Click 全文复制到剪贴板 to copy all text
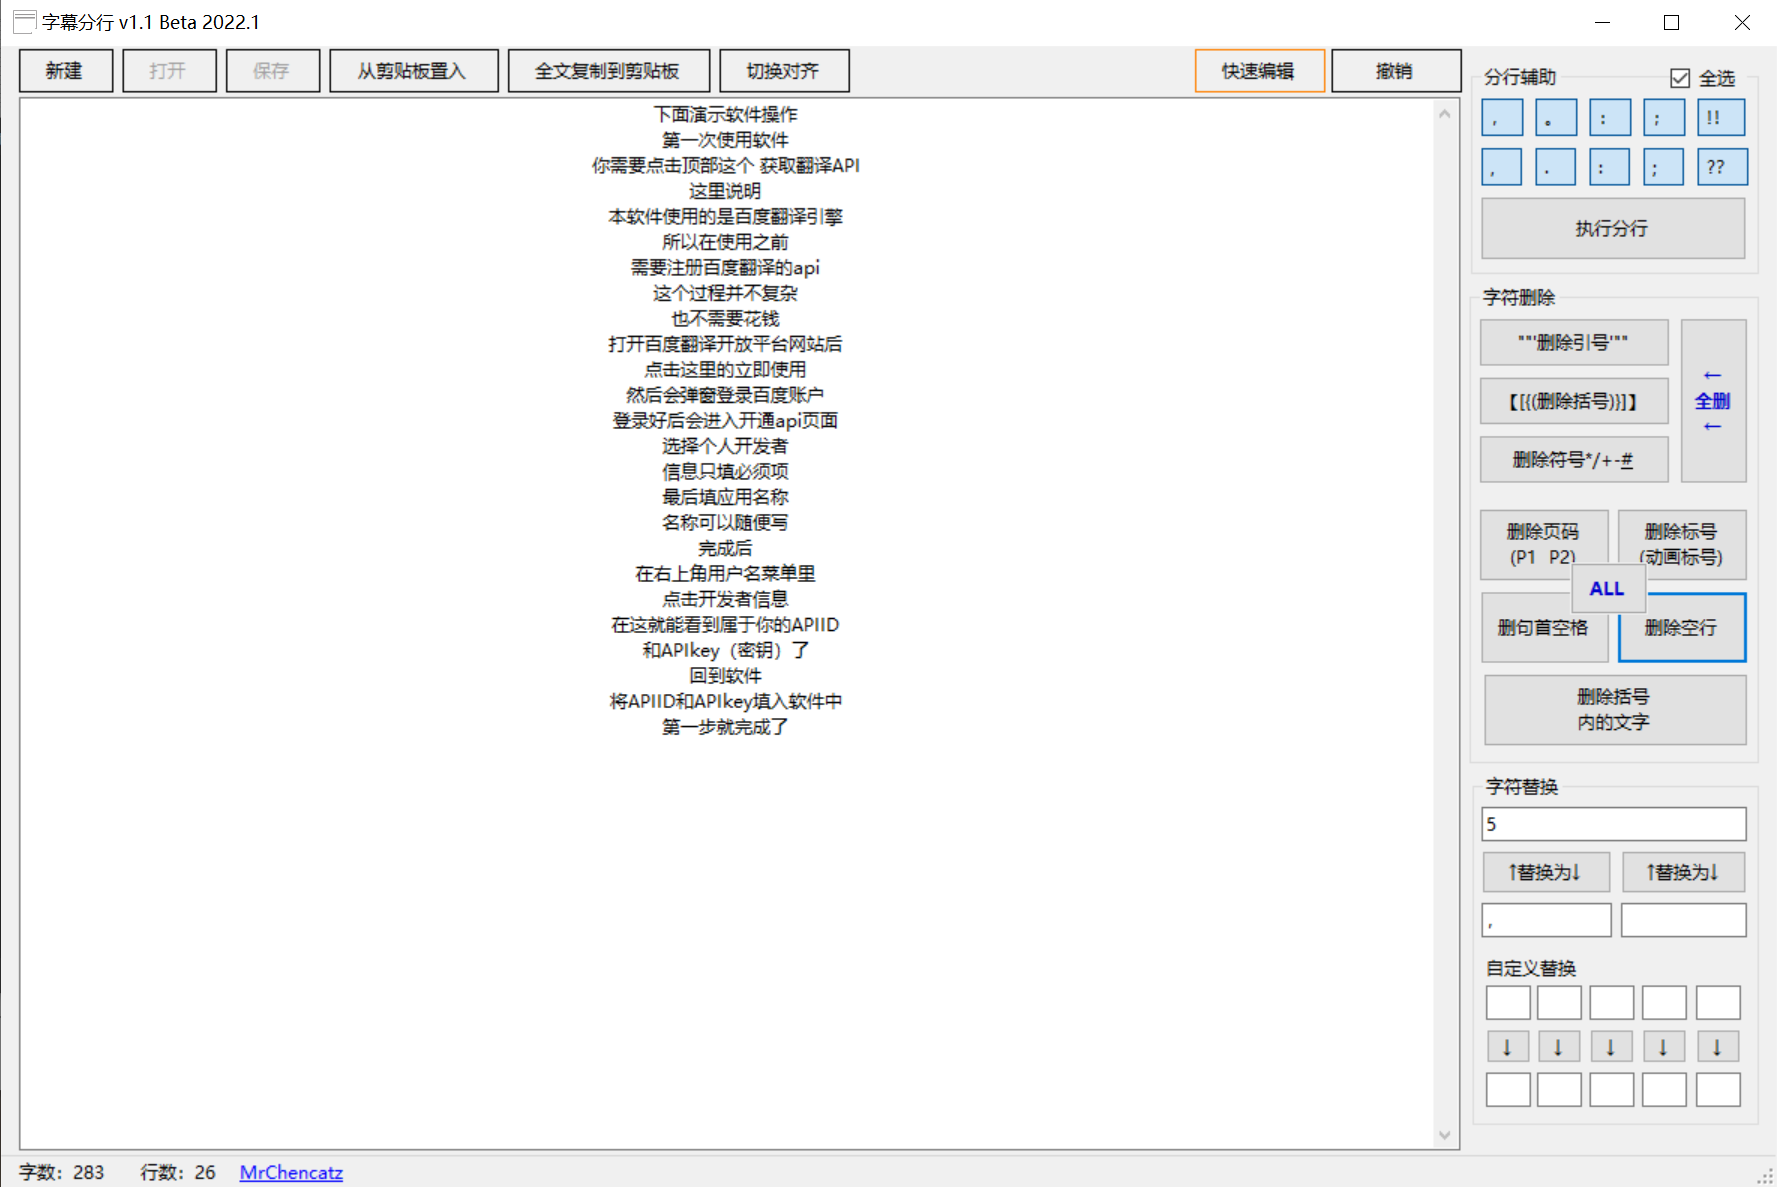 609,71
